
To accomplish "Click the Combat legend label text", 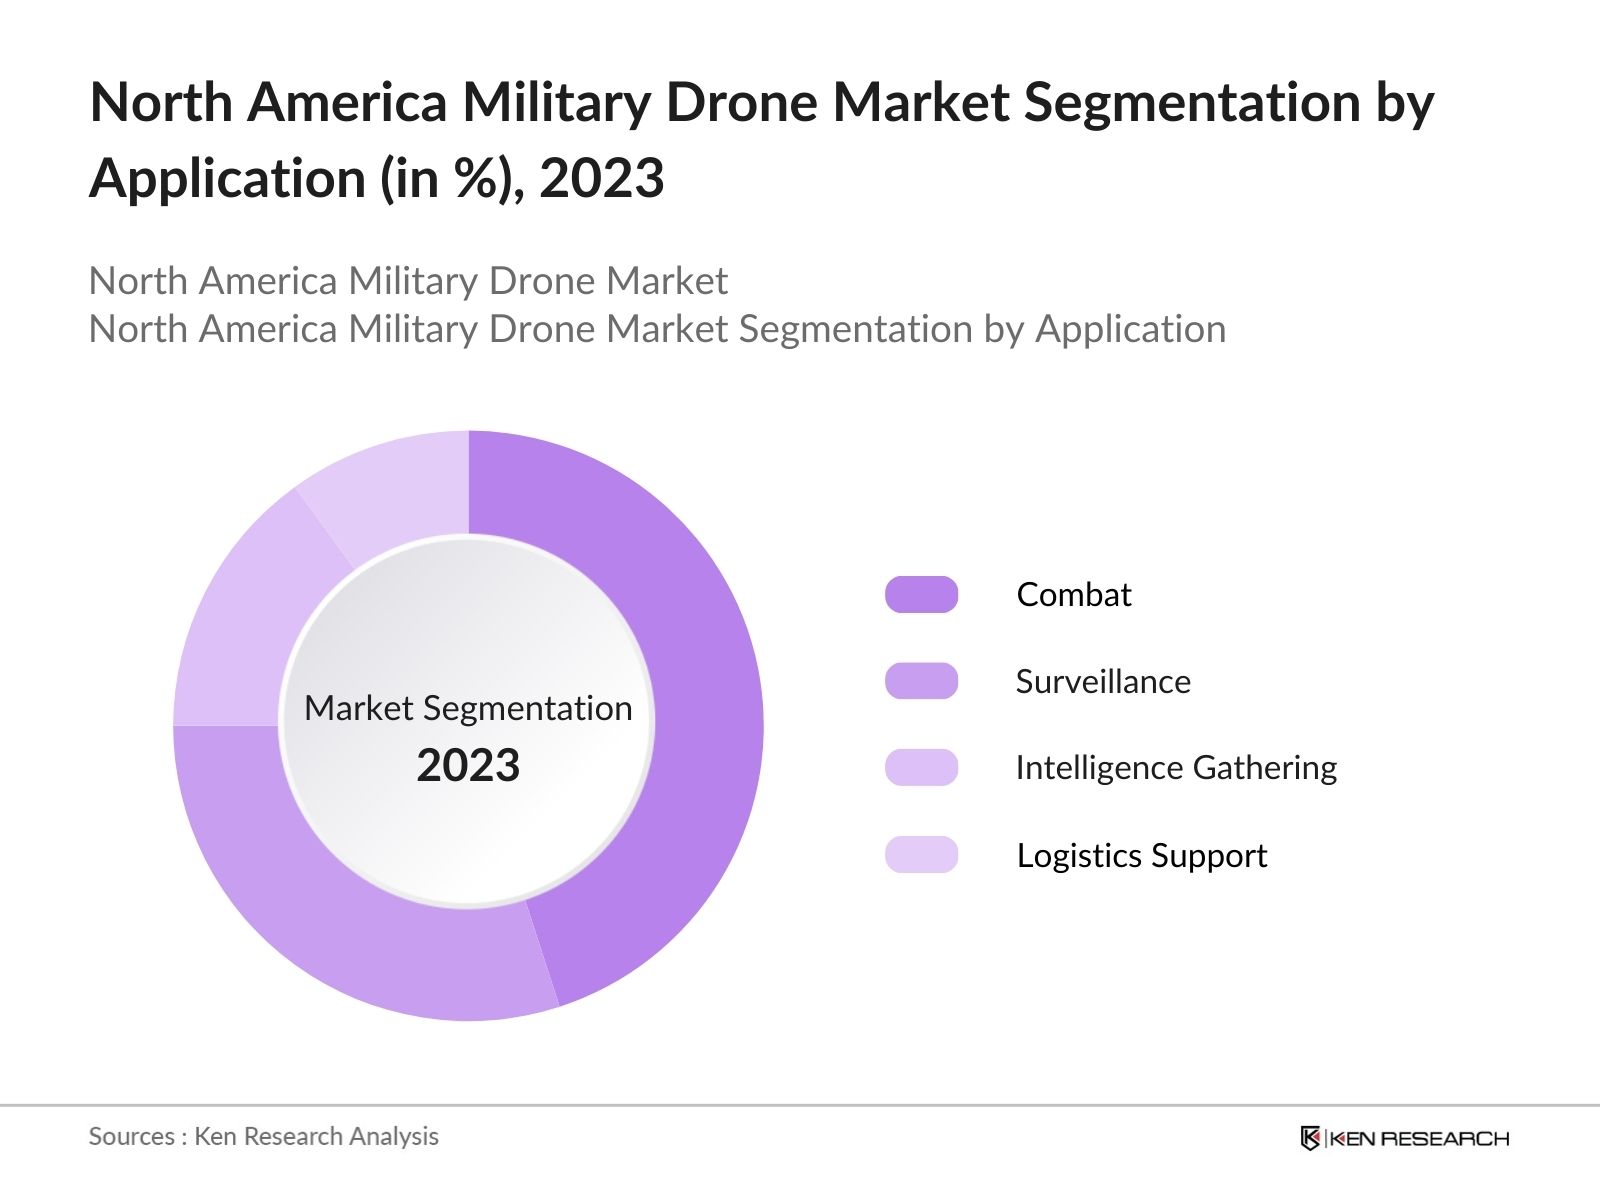I will (x=1073, y=595).
